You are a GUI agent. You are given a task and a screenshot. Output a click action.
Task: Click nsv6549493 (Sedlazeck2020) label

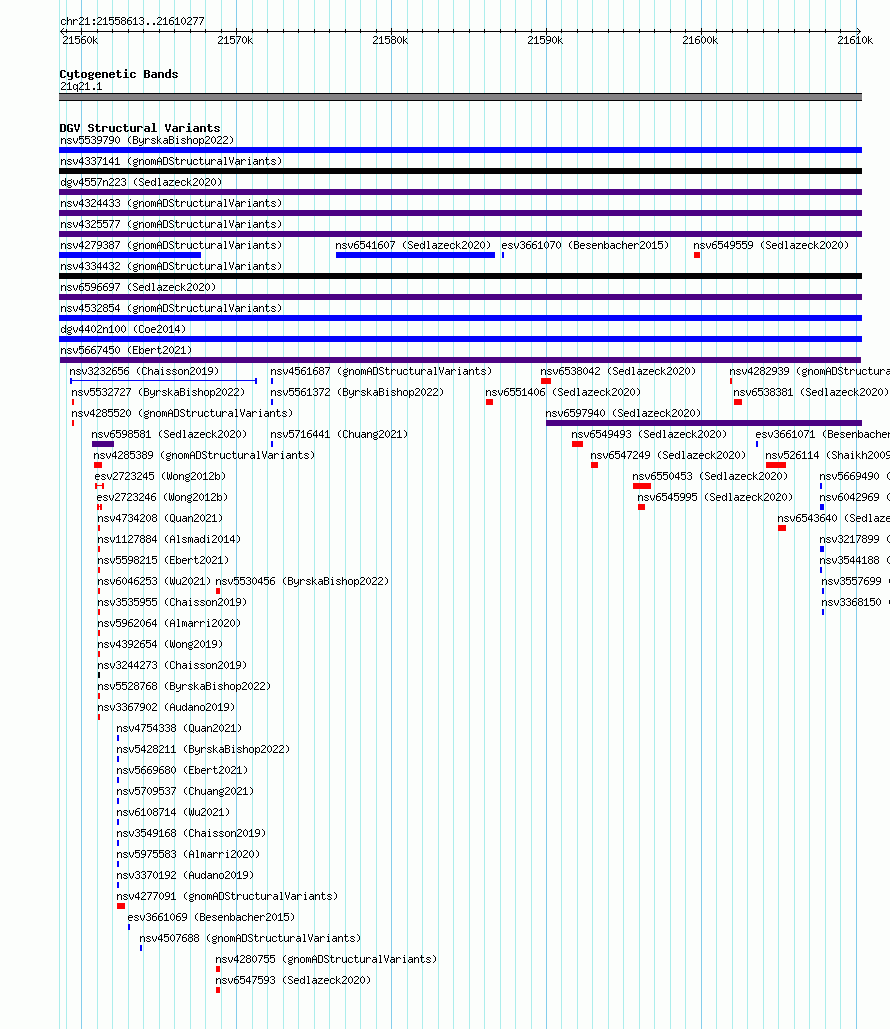648,434
